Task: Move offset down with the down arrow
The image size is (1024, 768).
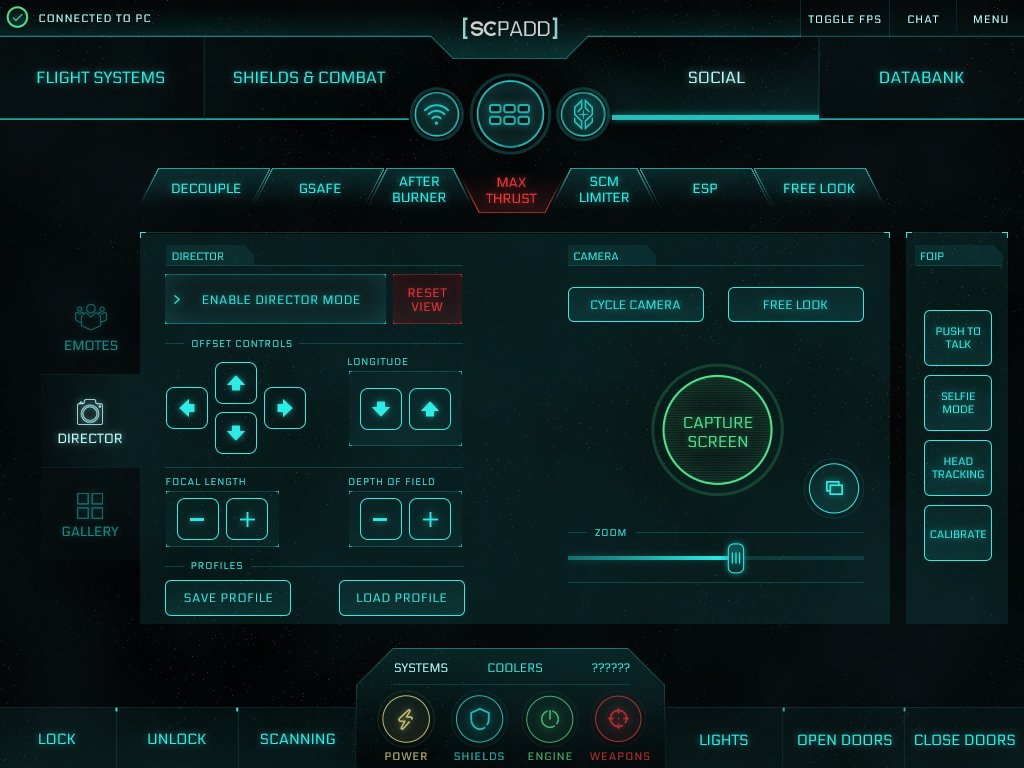Action: click(x=236, y=432)
